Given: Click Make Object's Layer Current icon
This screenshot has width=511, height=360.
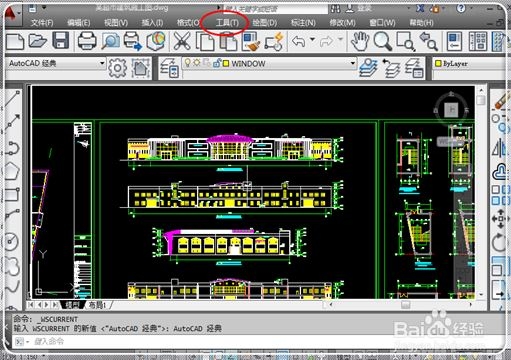Looking at the screenshot, I should point(369,68).
